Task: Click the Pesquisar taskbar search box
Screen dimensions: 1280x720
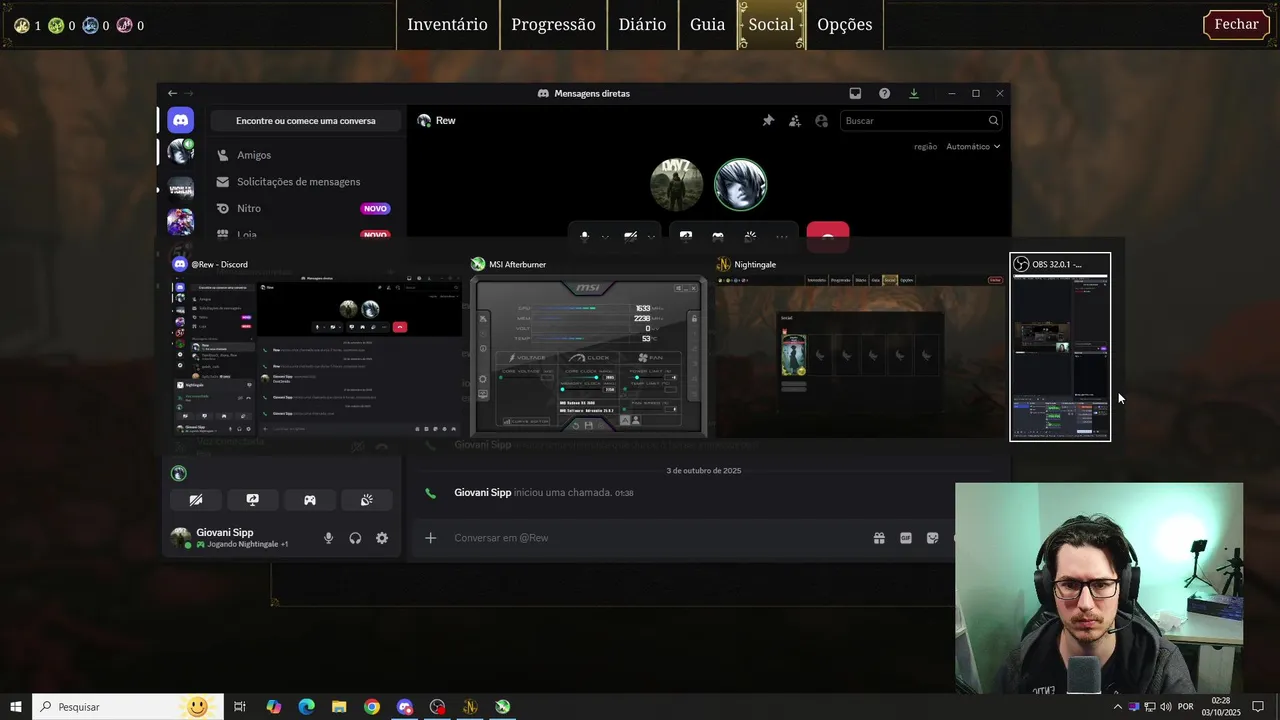Action: click(128, 707)
